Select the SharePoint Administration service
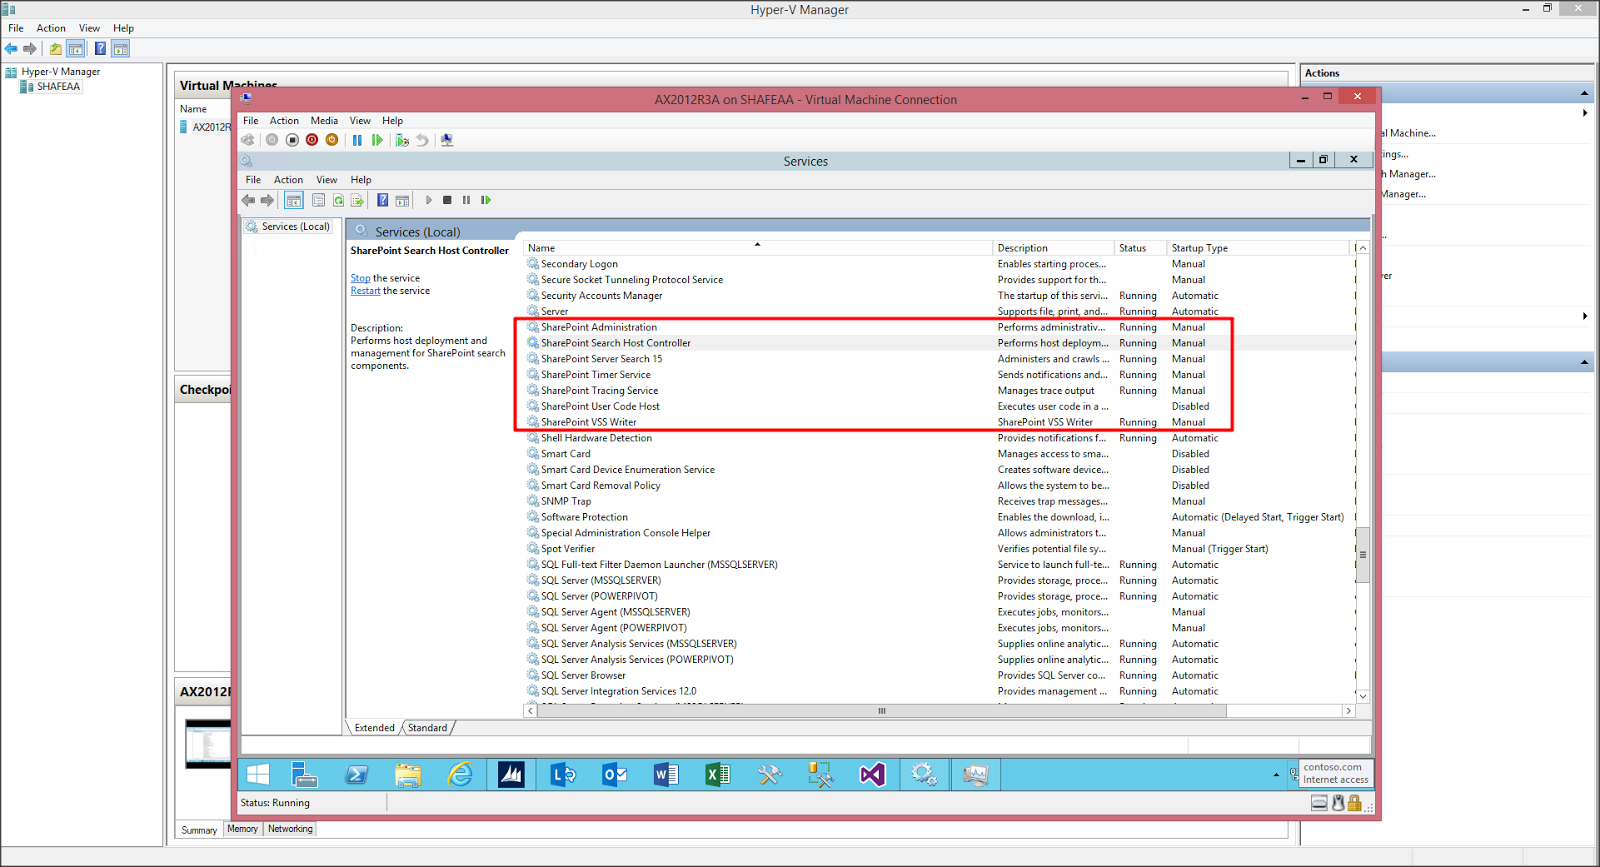Viewport: 1600px width, 867px height. pos(940,327)
